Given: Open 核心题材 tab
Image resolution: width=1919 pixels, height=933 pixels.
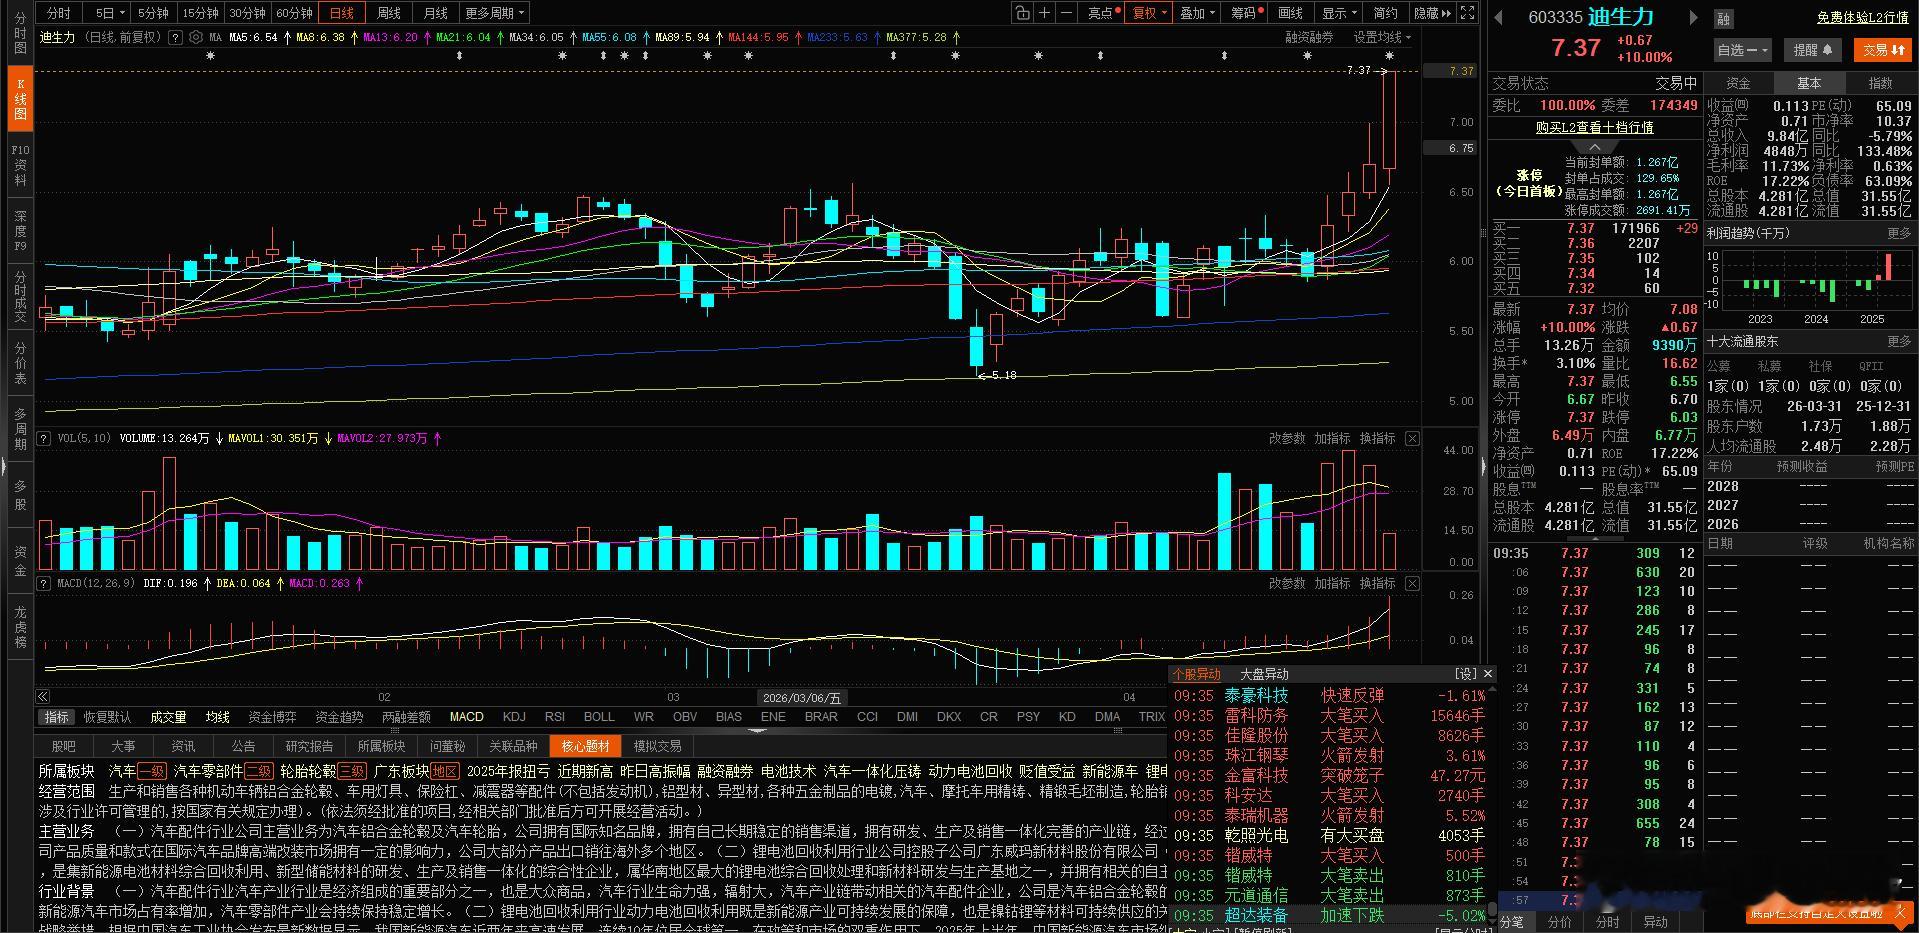Looking at the screenshot, I should [x=585, y=746].
